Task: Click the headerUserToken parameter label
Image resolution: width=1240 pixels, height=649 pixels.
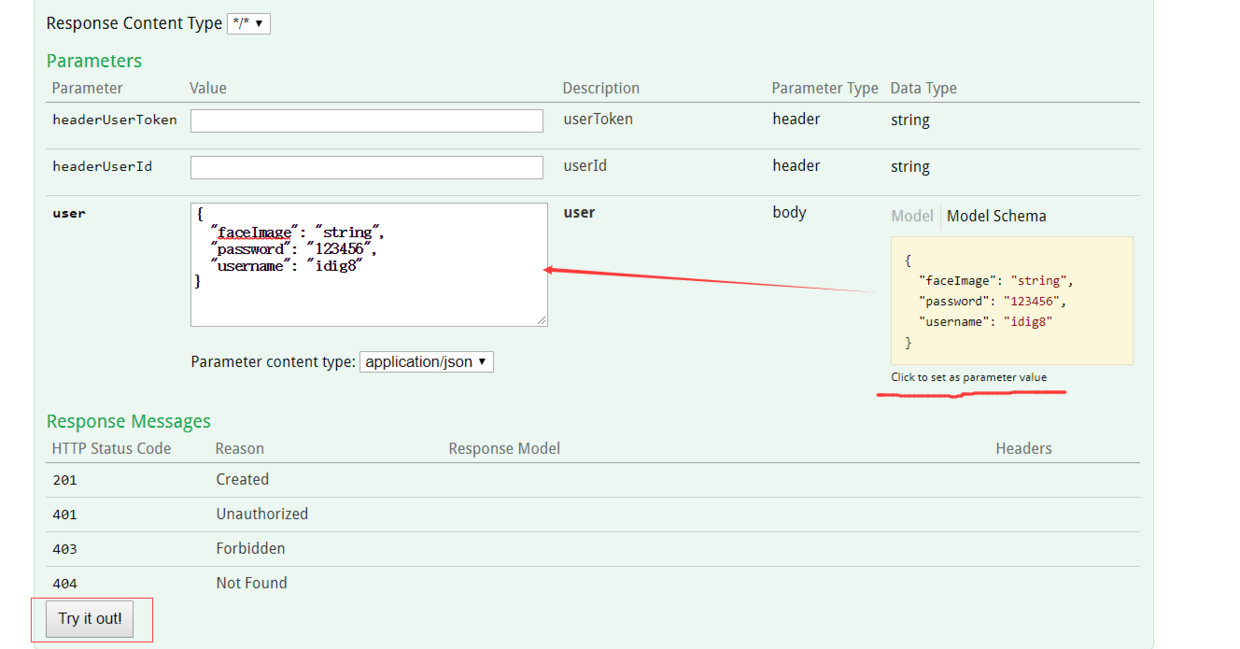Action: click(x=114, y=120)
